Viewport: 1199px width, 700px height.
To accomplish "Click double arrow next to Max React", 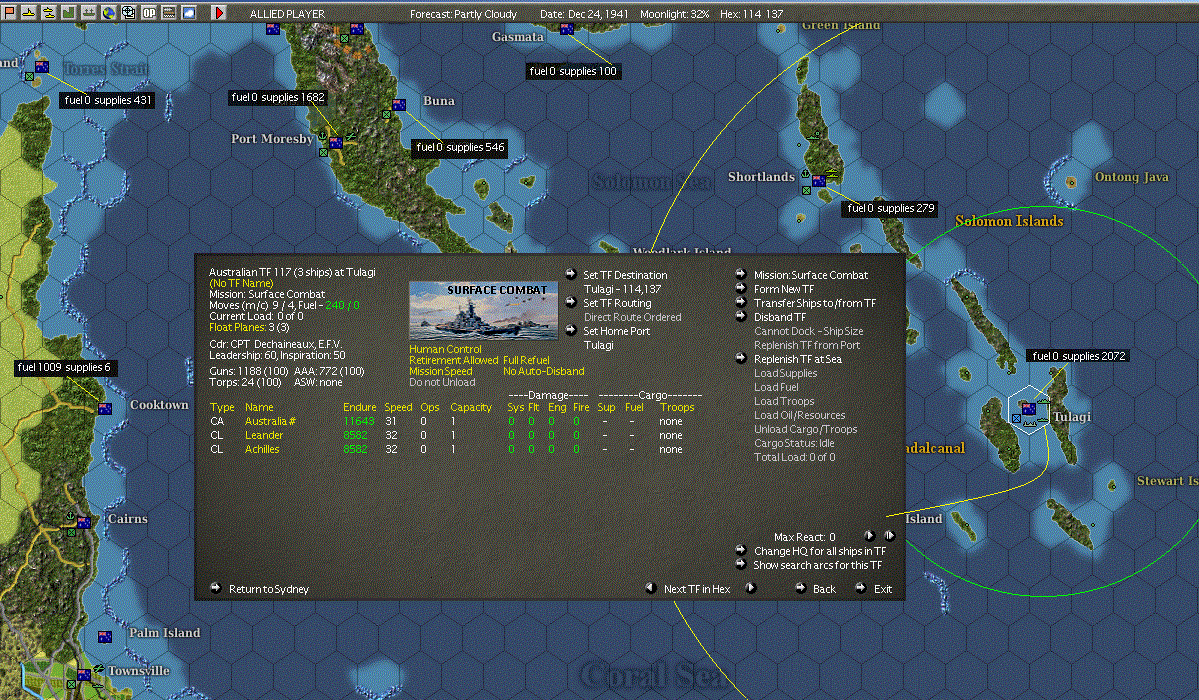I will coord(889,536).
